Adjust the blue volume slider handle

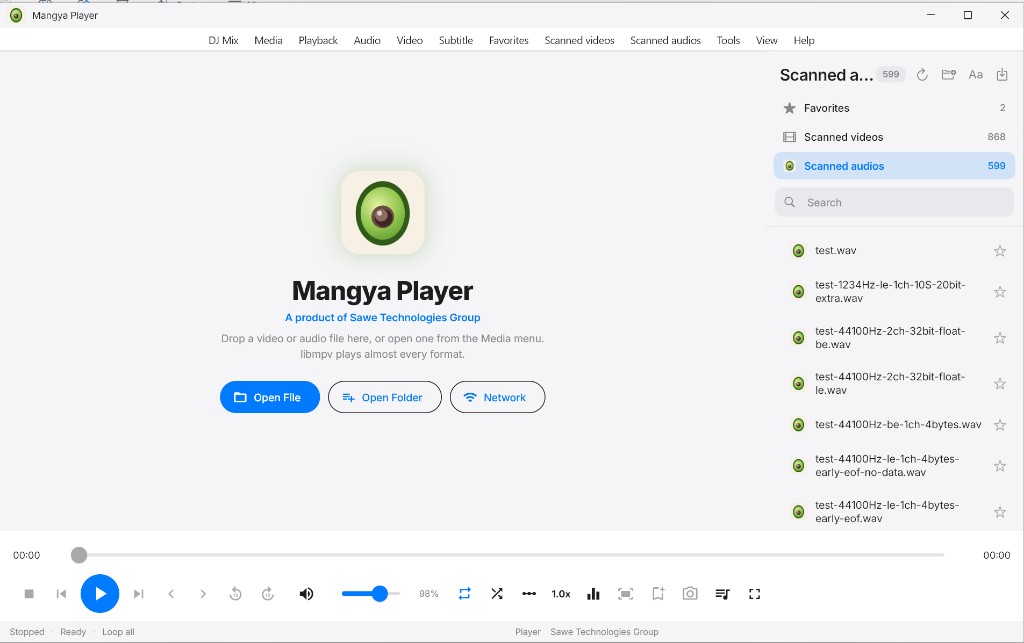(379, 593)
